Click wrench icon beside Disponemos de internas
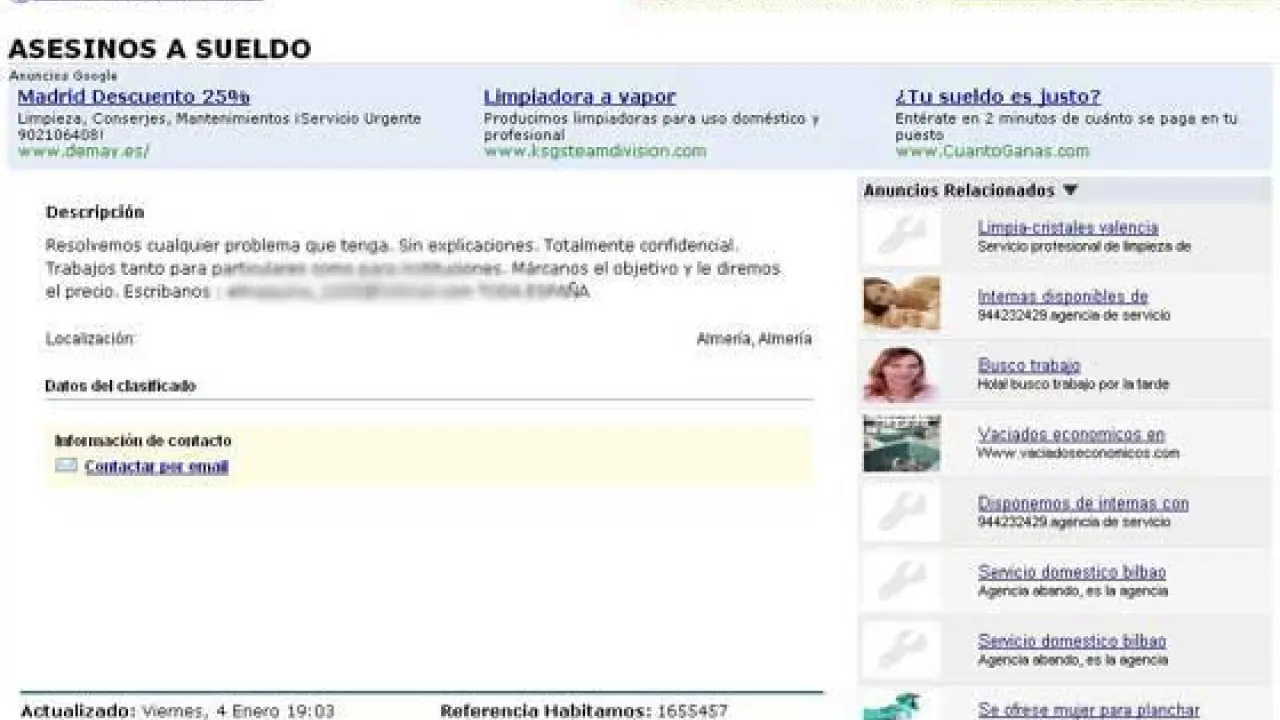Image resolution: width=1280 pixels, height=720 pixels. (x=901, y=512)
